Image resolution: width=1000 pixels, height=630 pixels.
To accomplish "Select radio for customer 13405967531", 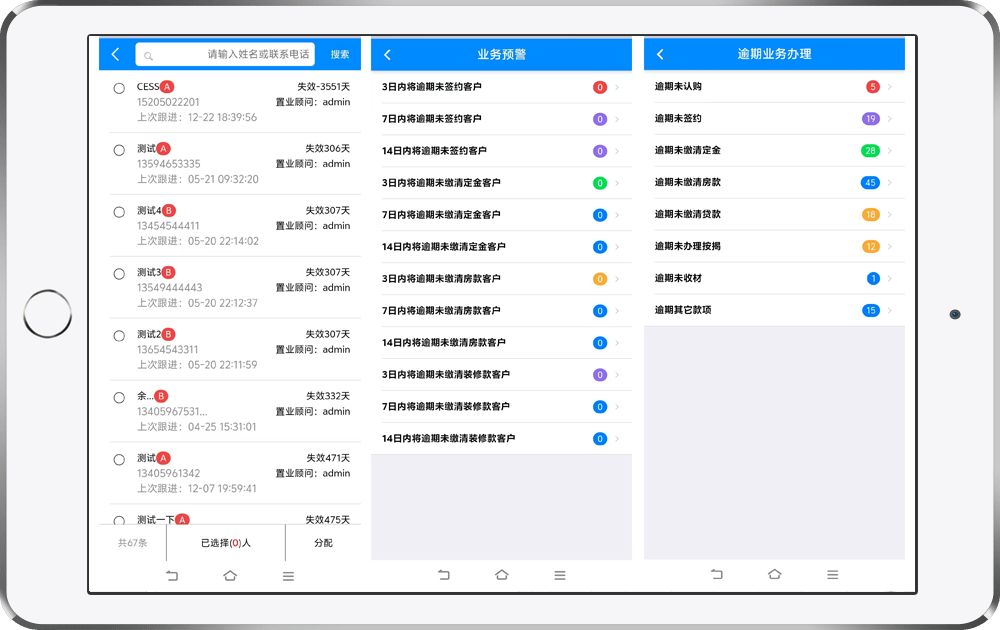I will pyautogui.click(x=119, y=398).
